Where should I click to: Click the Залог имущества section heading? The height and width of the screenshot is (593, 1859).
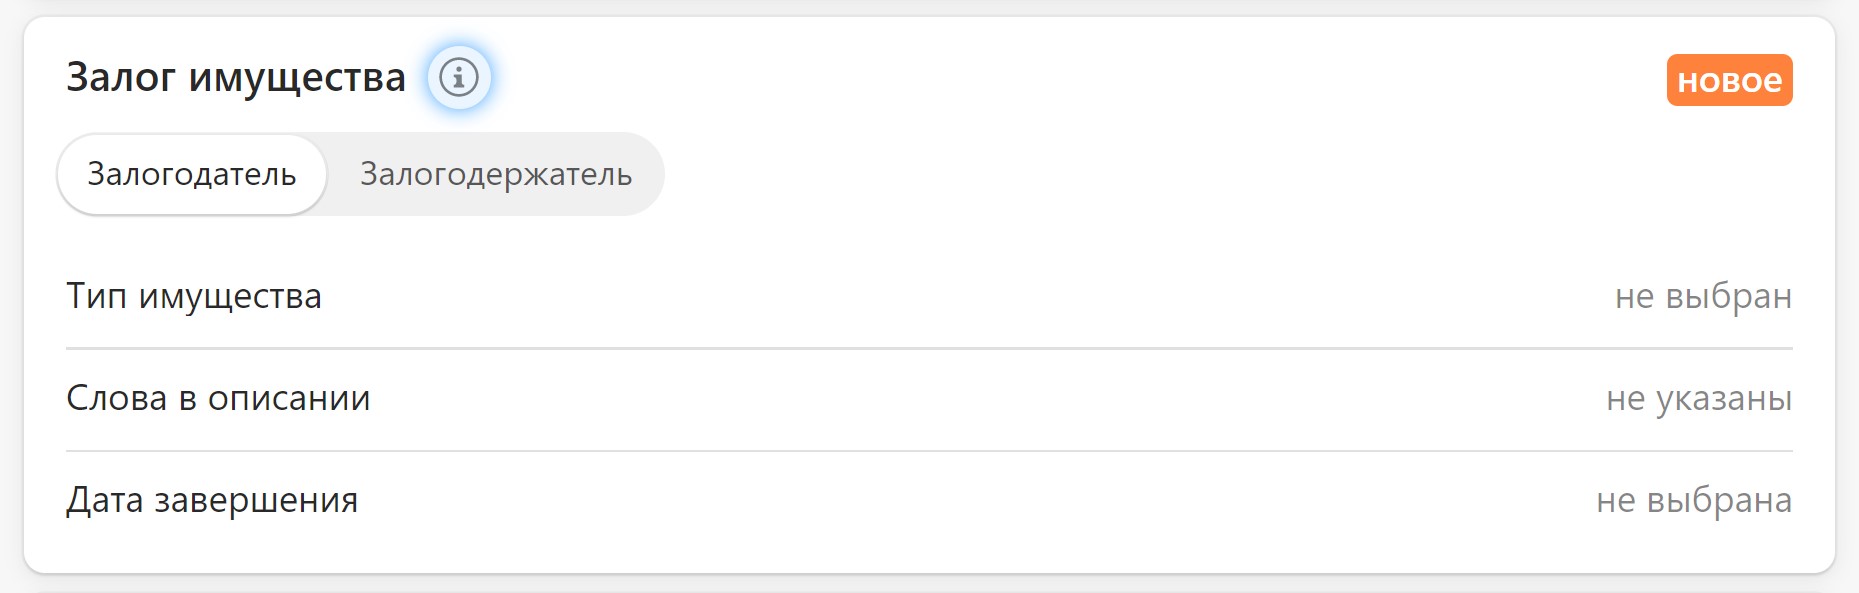(x=236, y=77)
